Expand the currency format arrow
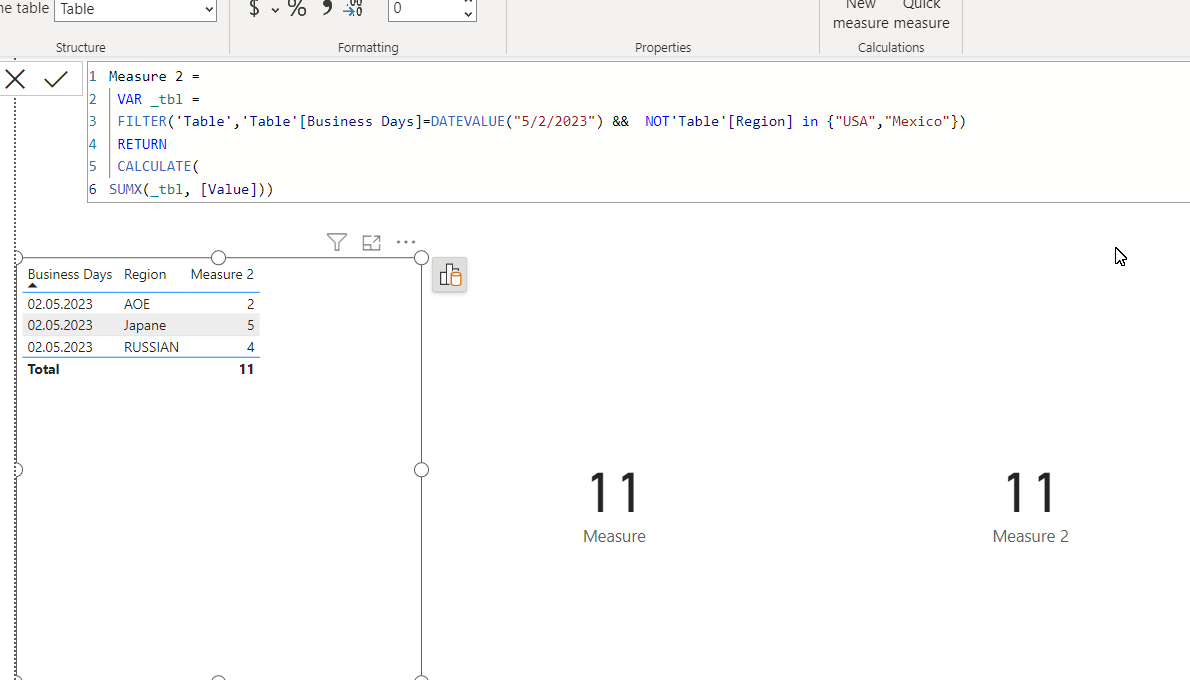The image size is (1190, 680). pos(275,10)
